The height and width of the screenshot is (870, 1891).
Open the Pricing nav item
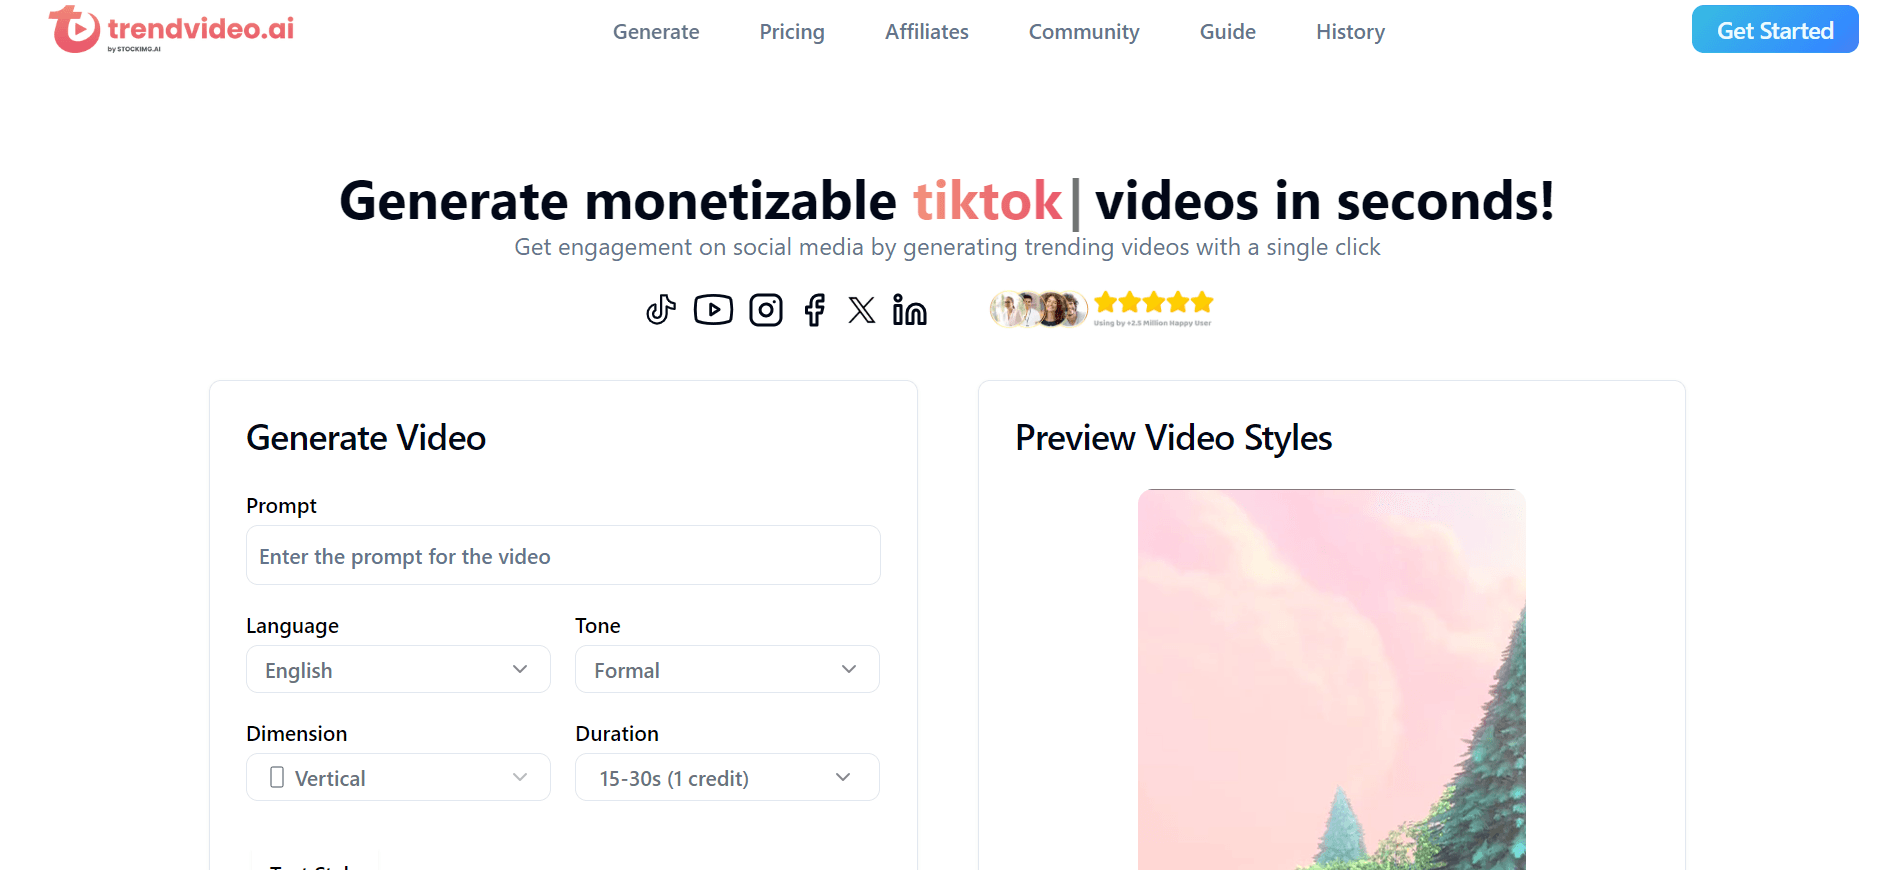pyautogui.click(x=792, y=32)
